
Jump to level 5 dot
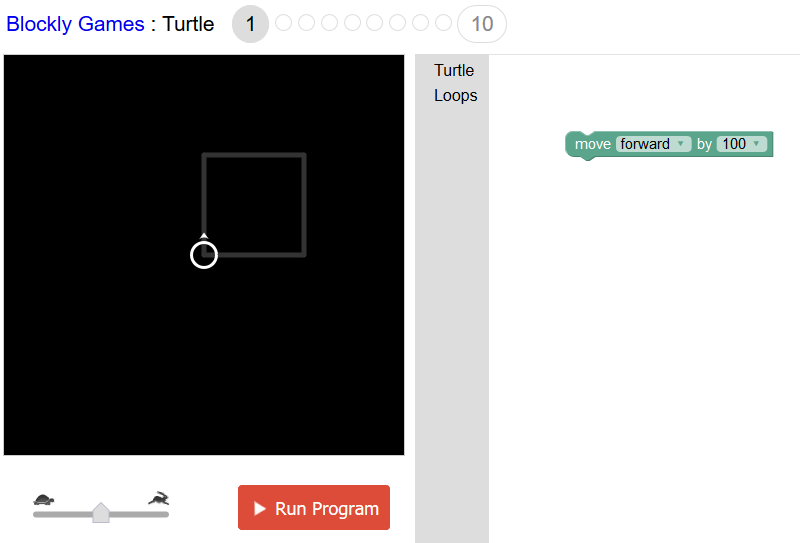(x=352, y=23)
